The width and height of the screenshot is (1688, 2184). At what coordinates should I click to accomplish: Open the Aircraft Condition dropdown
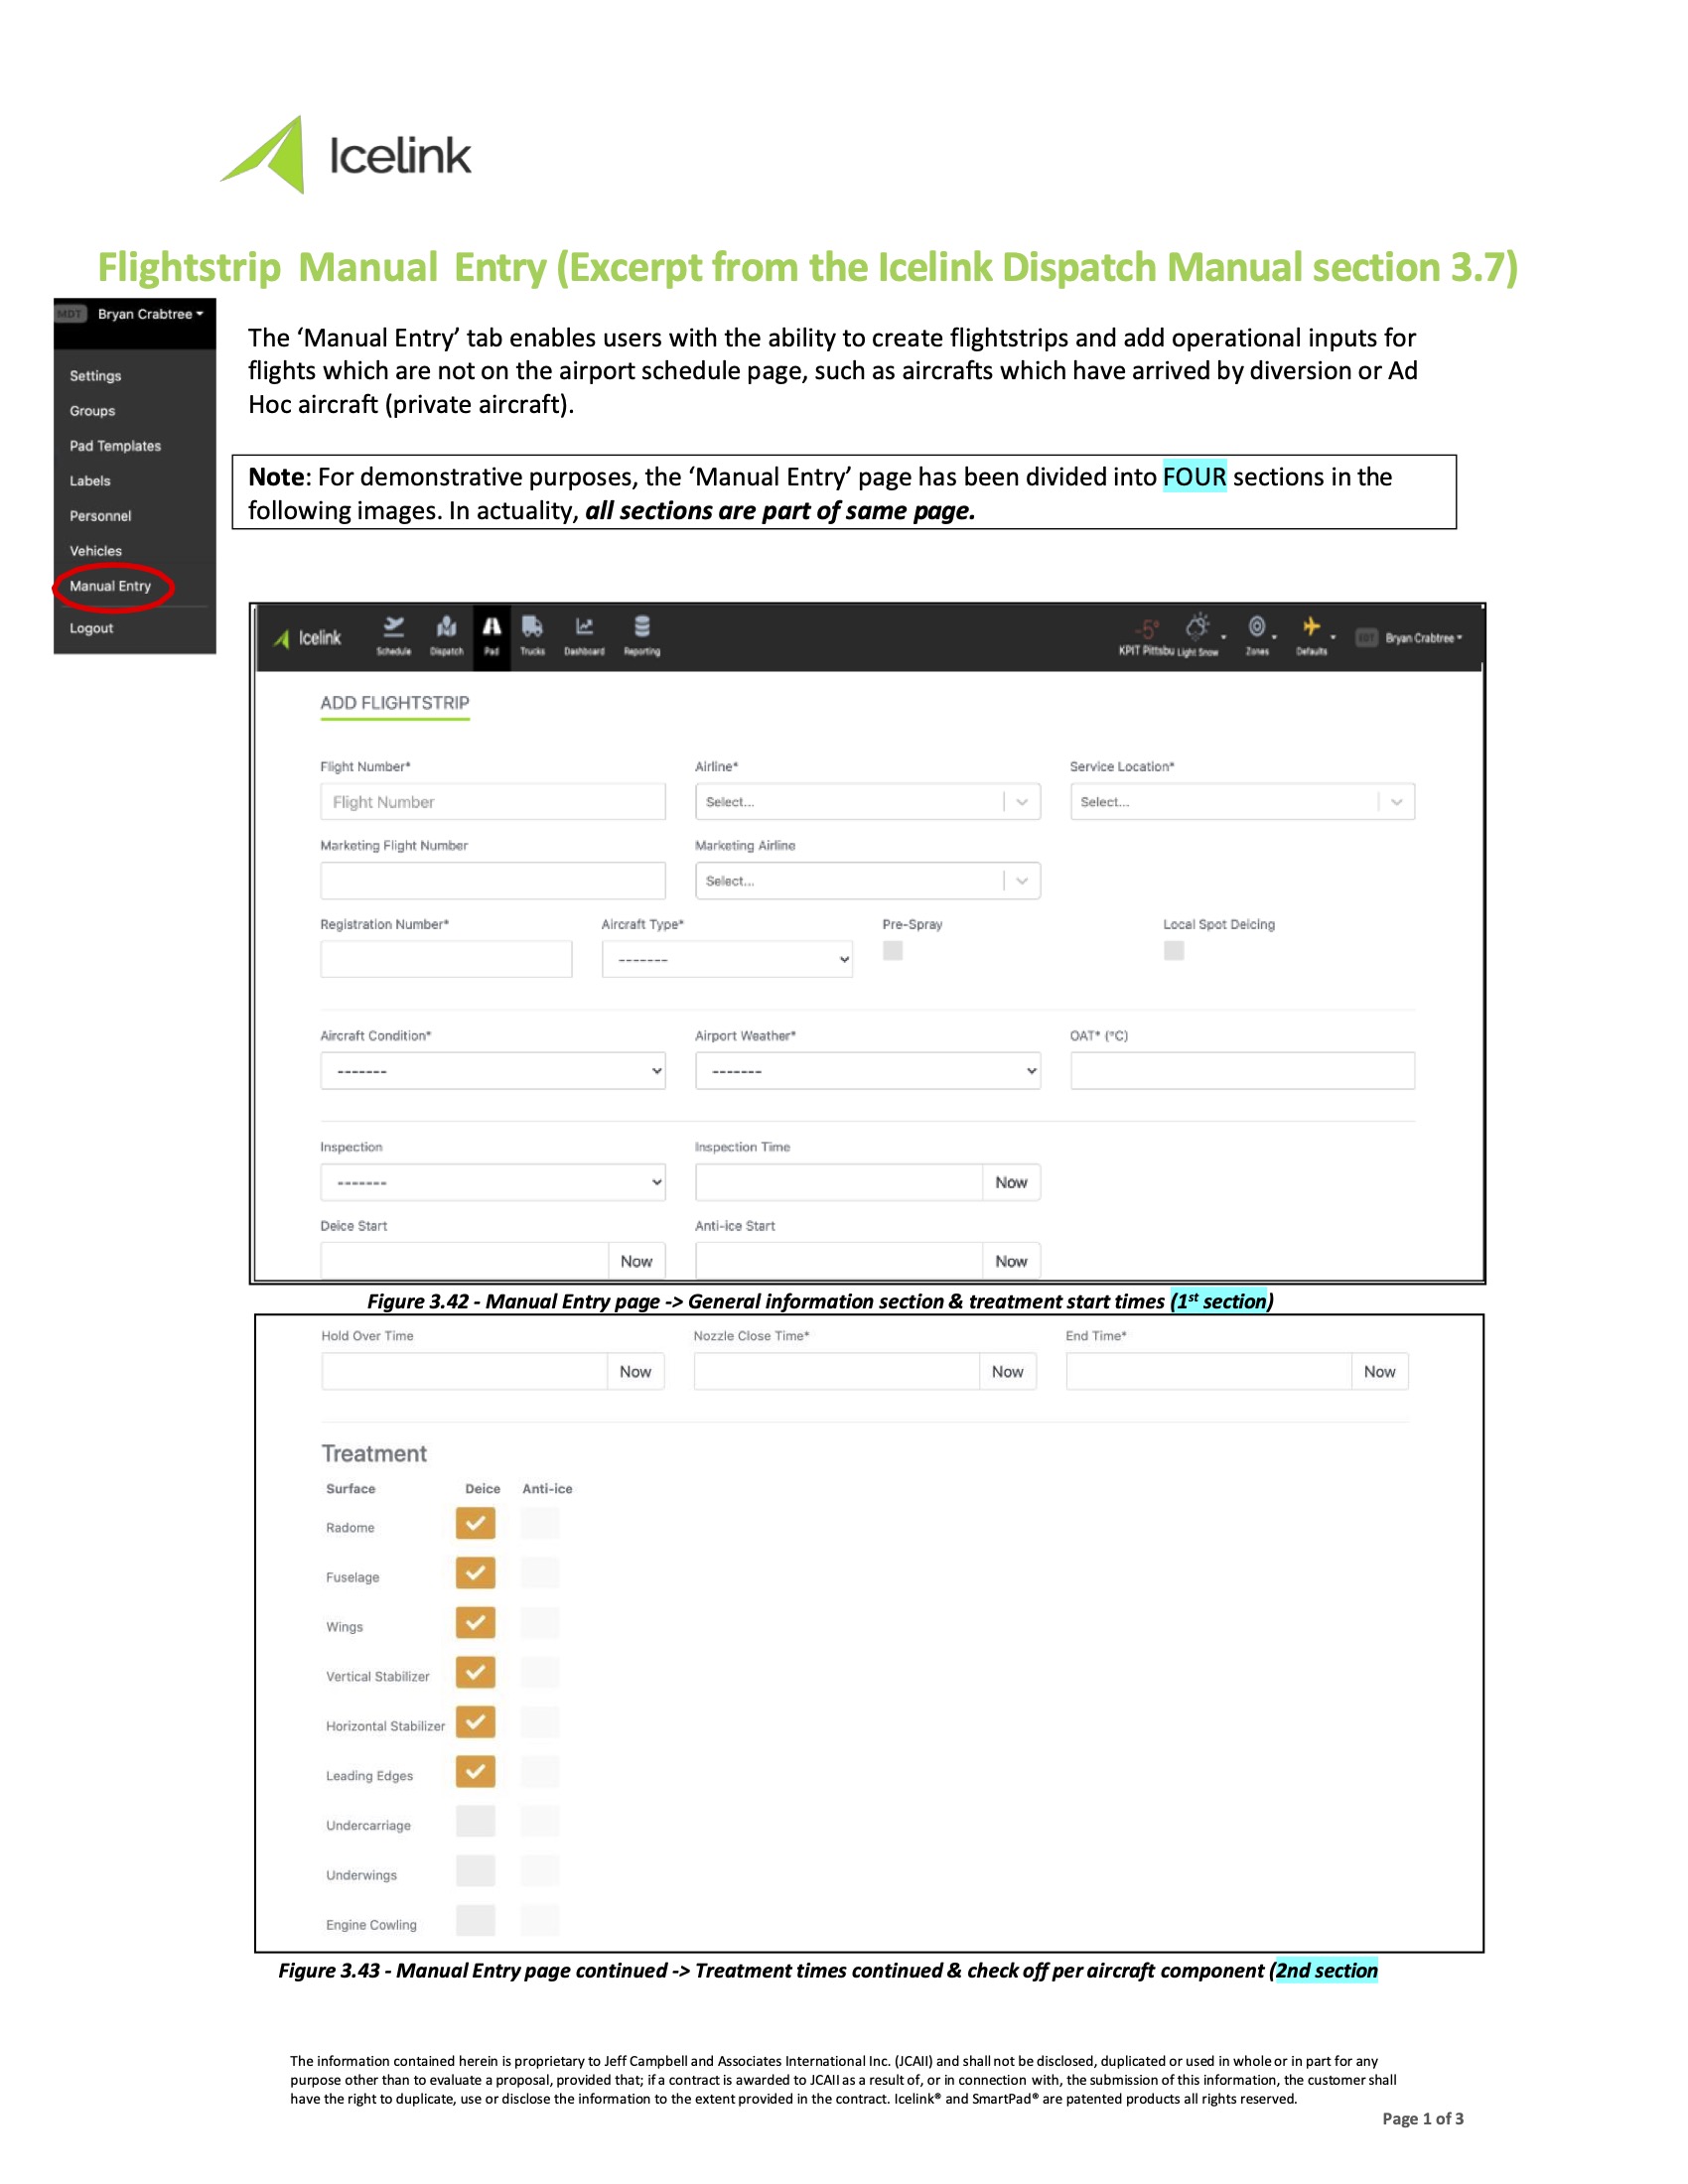tap(493, 1070)
